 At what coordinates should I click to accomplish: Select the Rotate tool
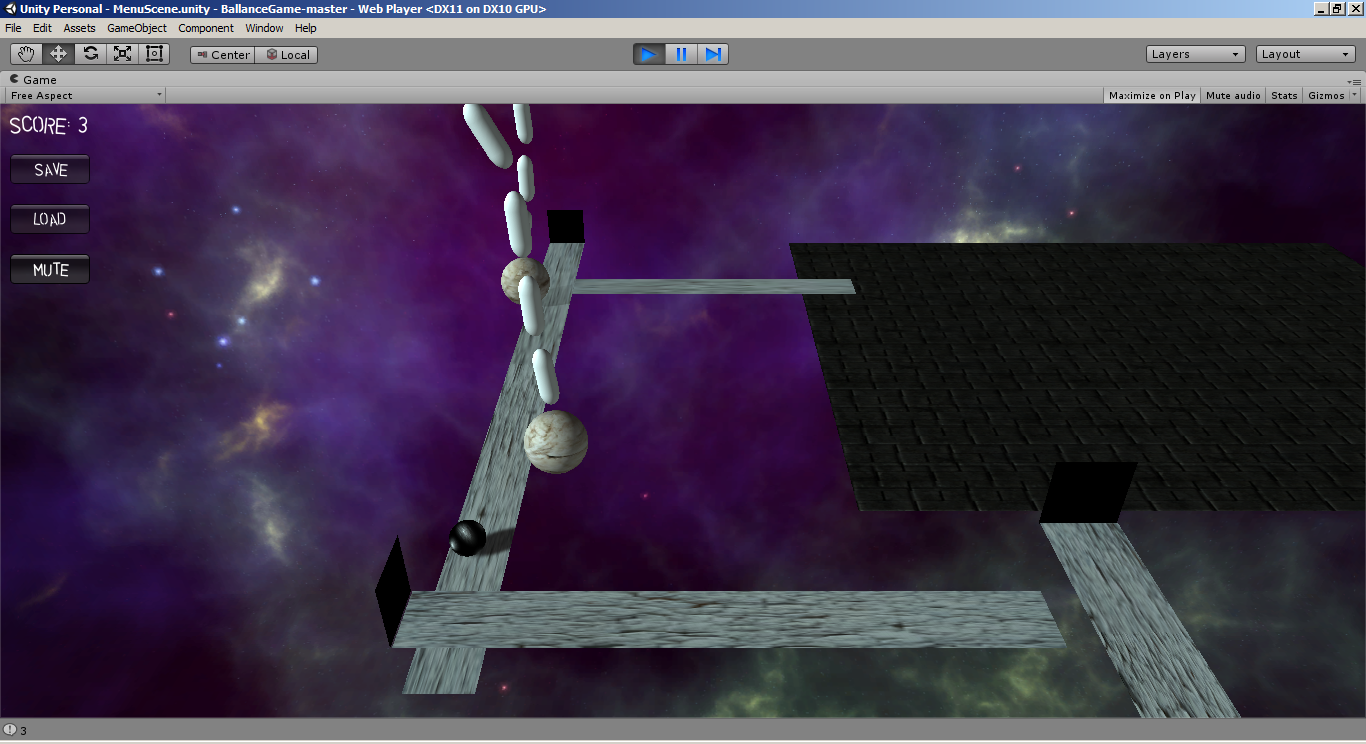click(89, 54)
